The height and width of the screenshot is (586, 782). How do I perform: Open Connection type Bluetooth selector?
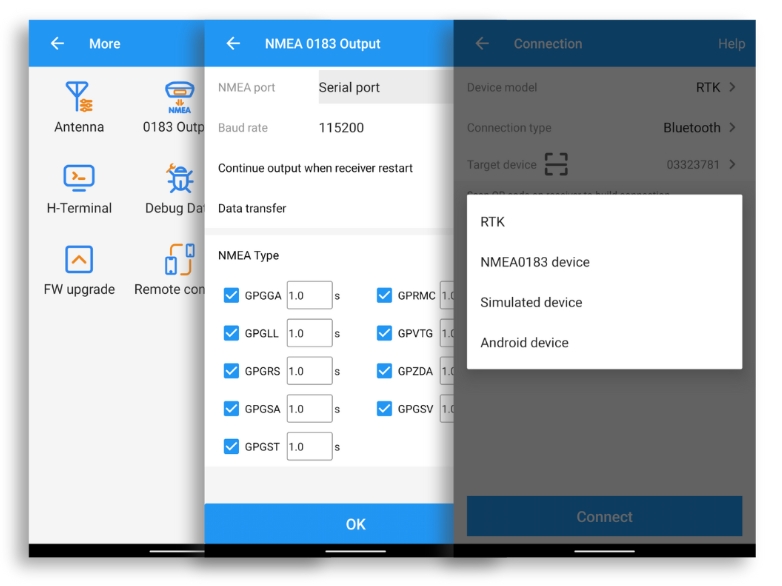[699, 128]
